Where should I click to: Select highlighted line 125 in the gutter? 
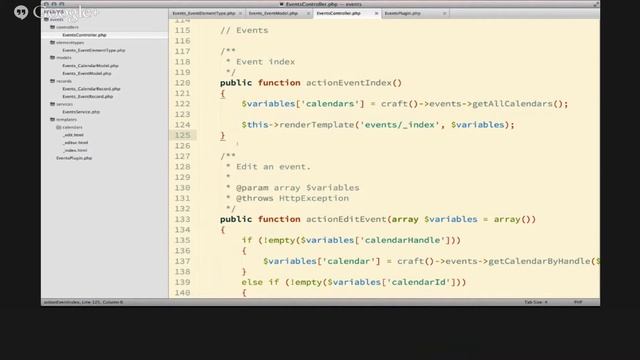pos(182,136)
